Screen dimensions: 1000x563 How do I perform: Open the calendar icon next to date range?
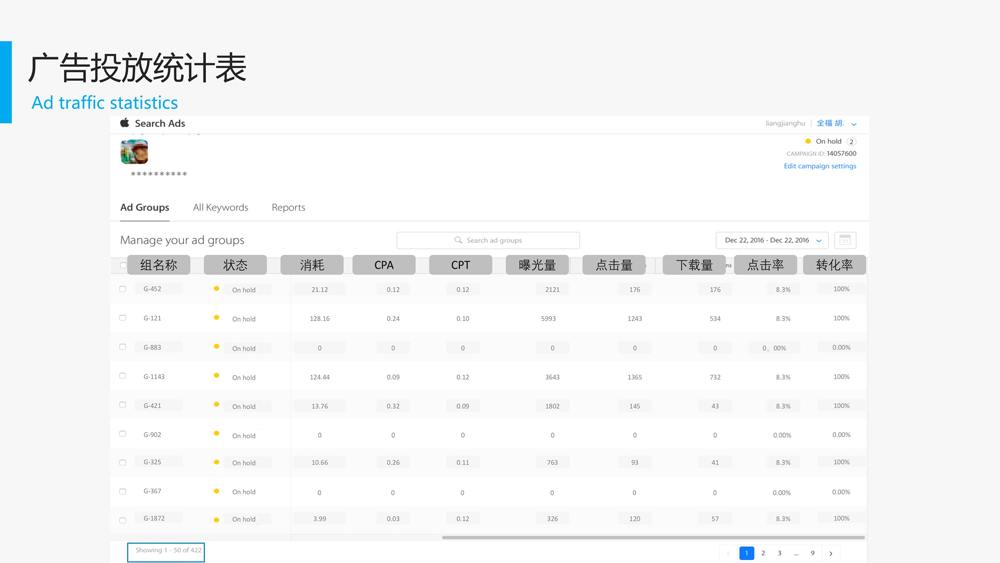point(845,240)
